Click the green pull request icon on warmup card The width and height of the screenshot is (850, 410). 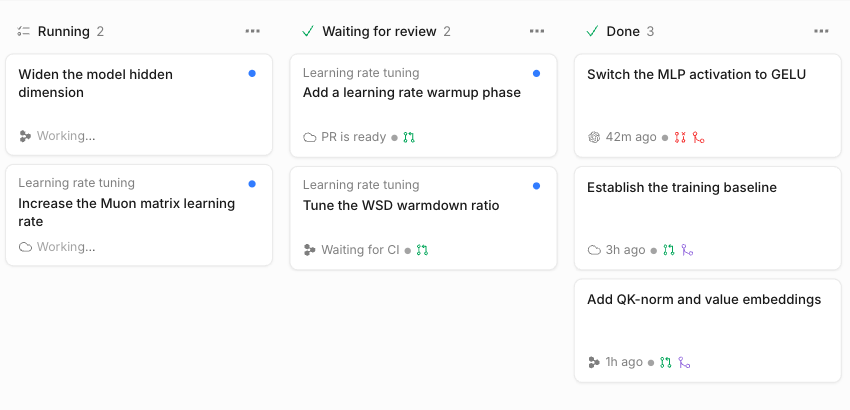409,137
